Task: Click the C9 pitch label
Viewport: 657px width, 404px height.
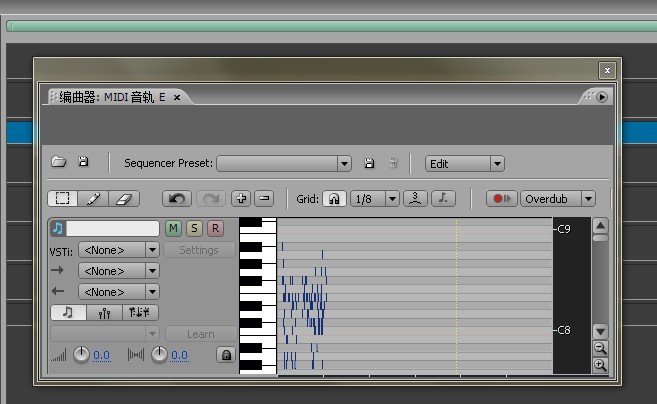Action: click(x=564, y=229)
